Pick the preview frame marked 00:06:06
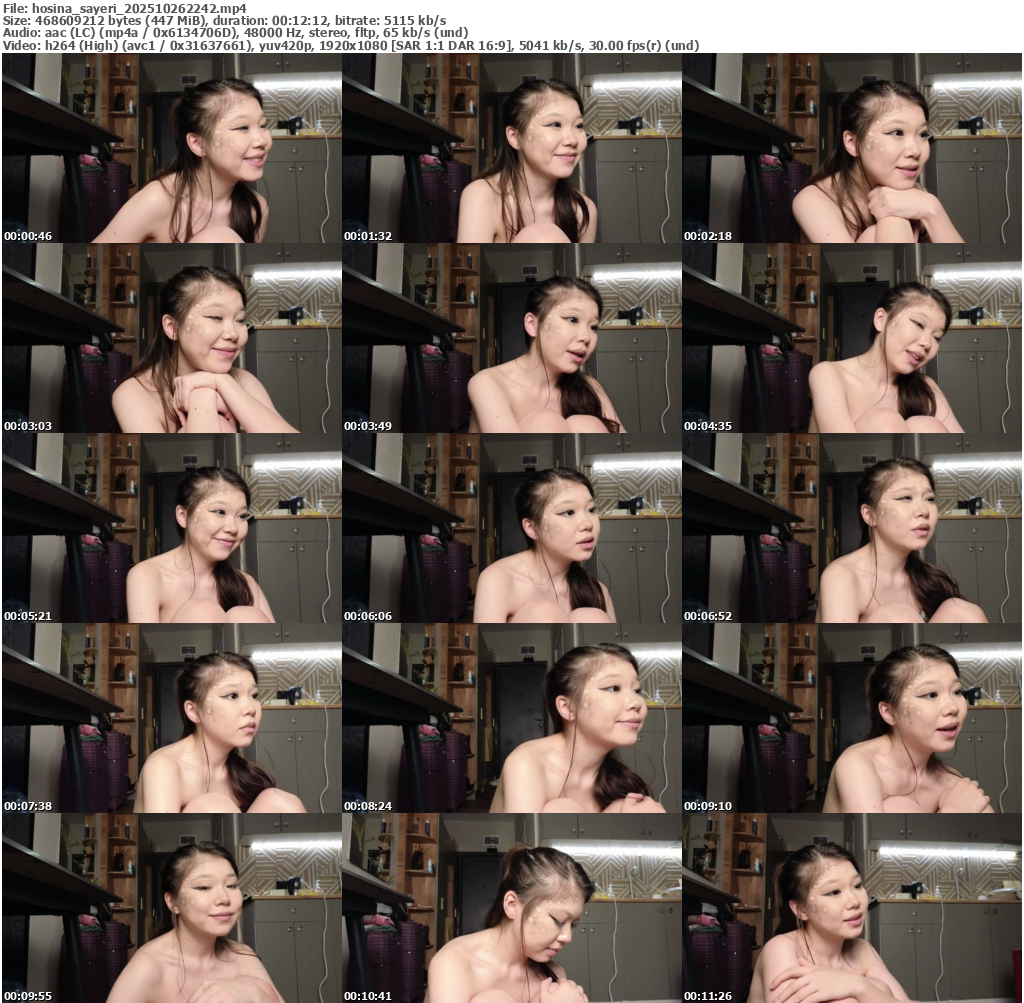 pyautogui.click(x=512, y=528)
